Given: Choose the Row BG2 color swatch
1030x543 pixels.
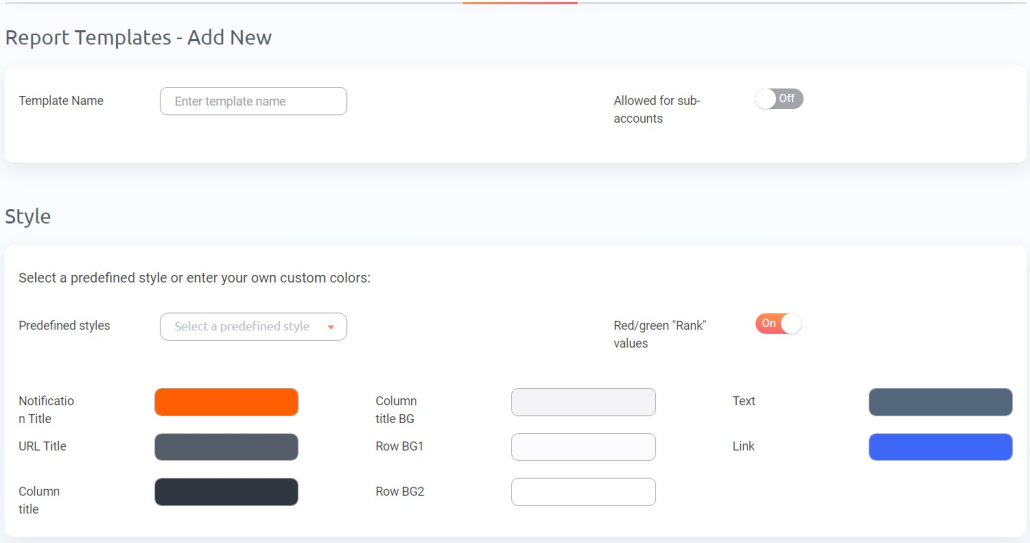Looking at the screenshot, I should pos(583,492).
